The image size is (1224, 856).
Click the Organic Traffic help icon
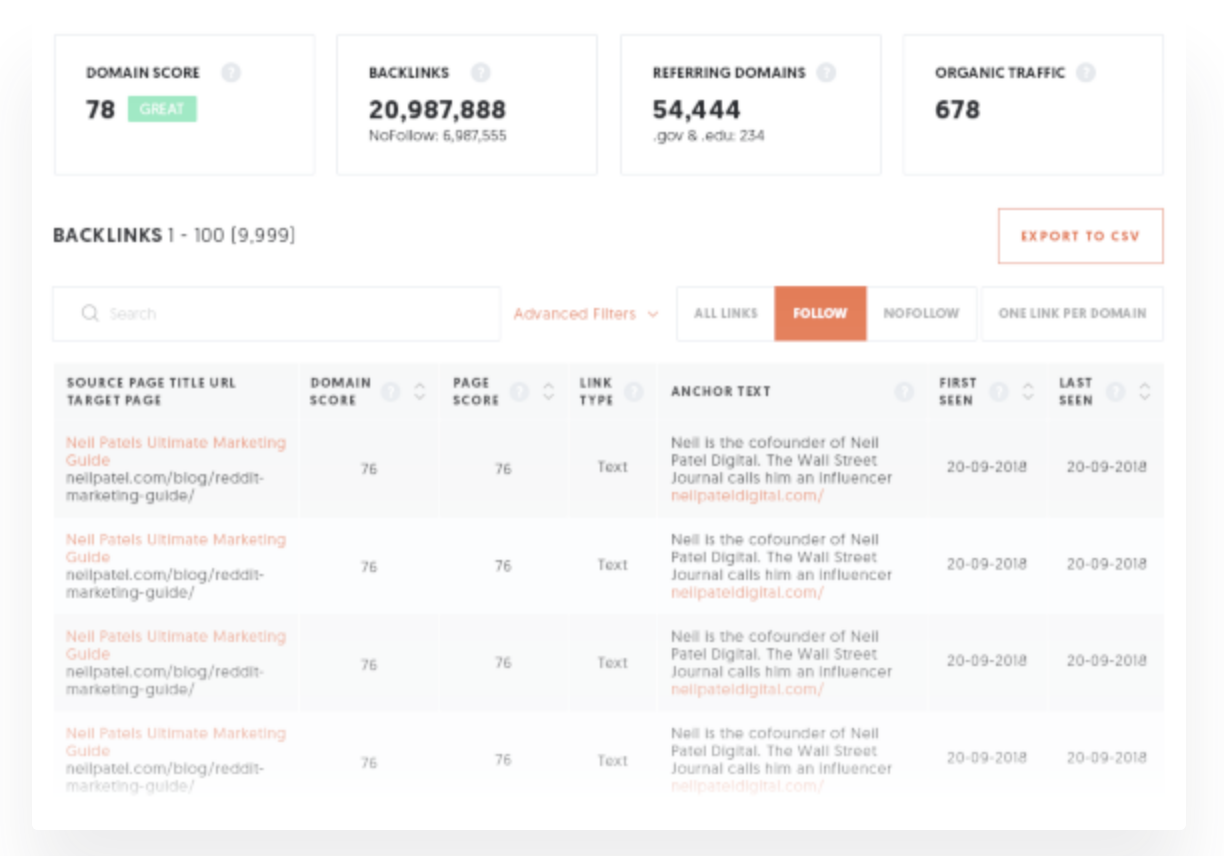(1086, 73)
